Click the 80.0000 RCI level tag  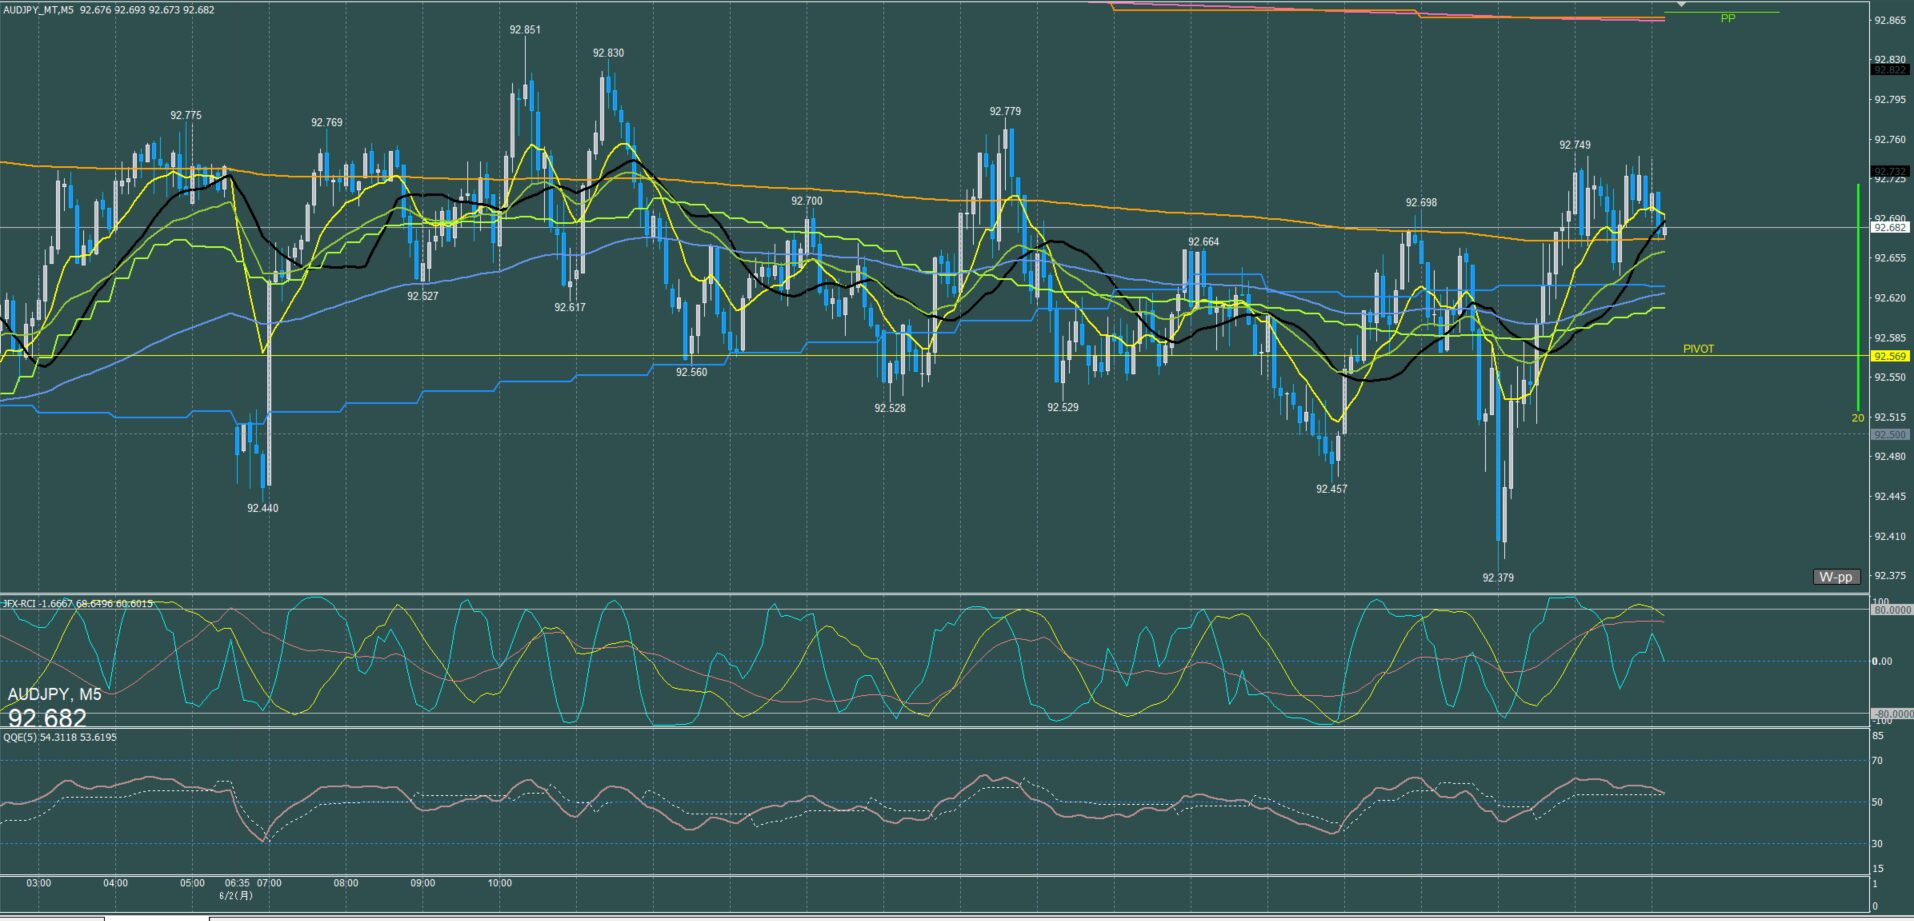[1891, 609]
